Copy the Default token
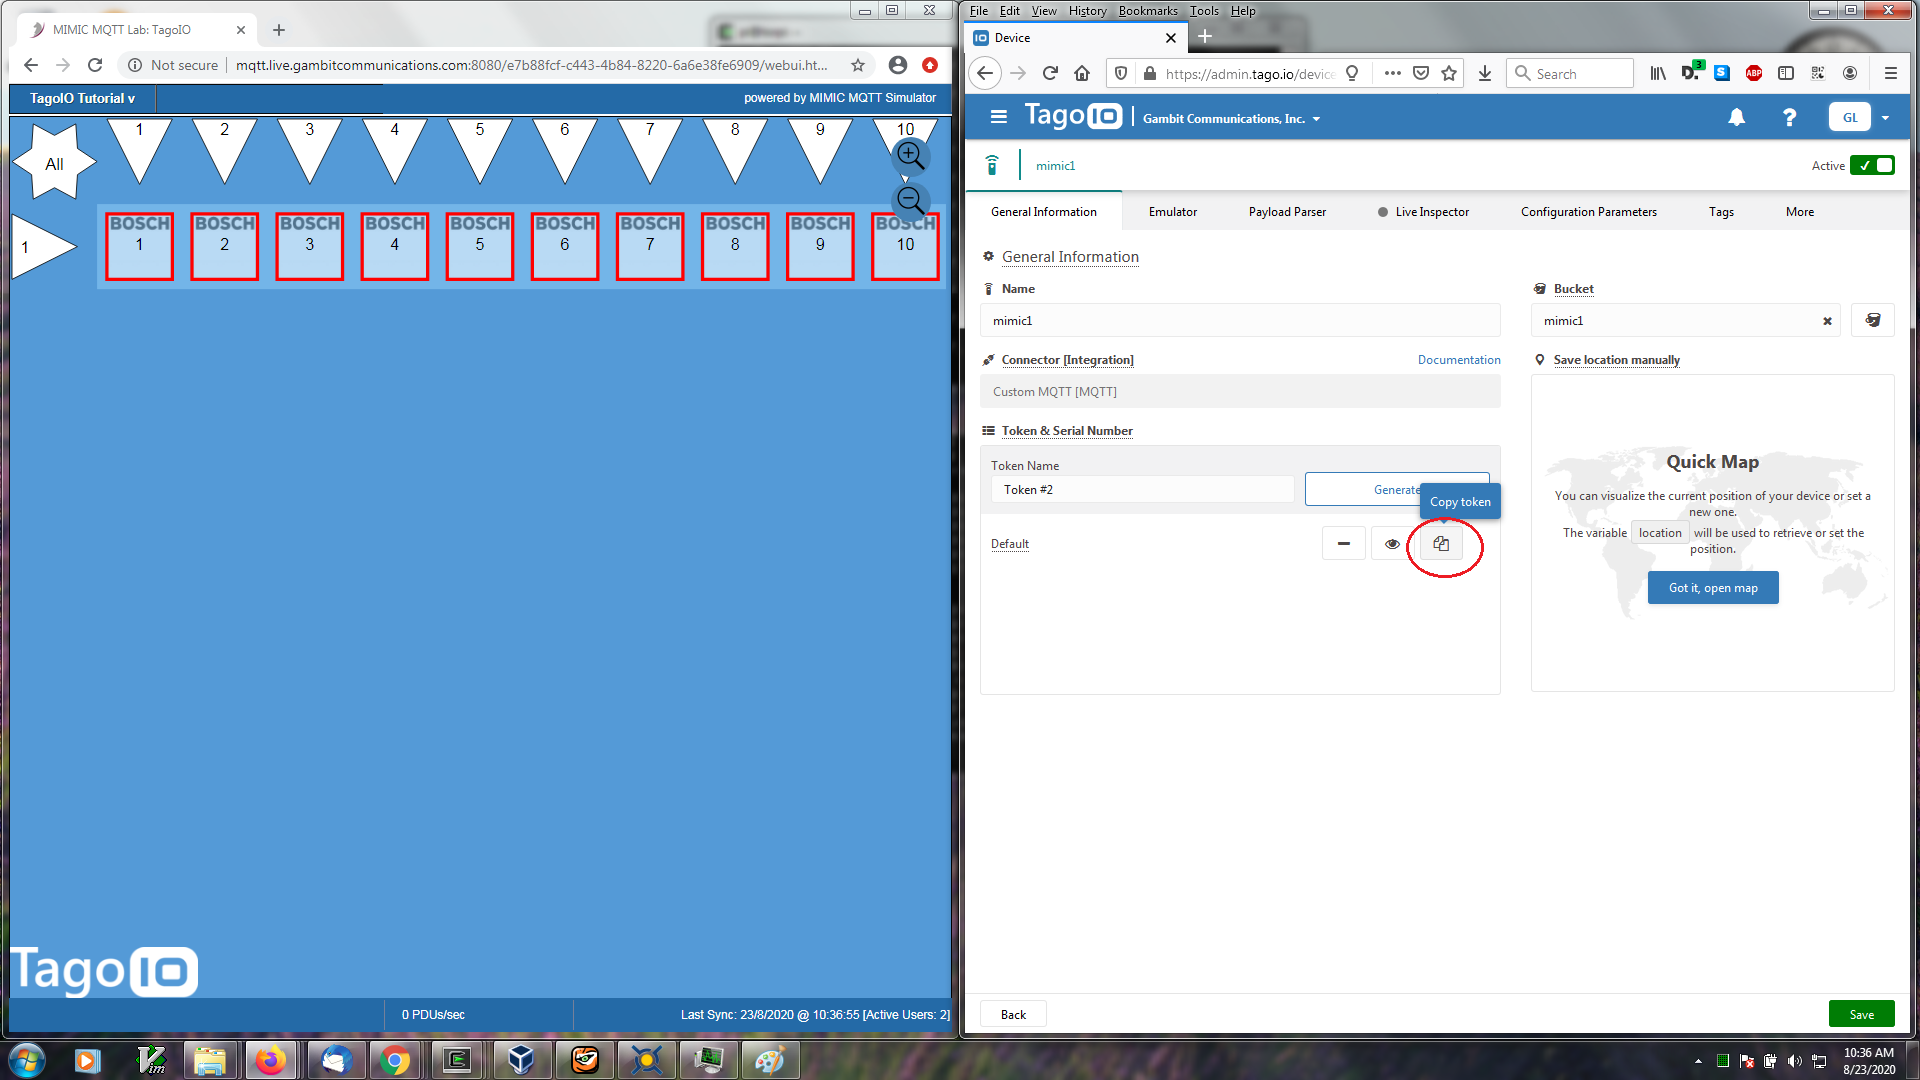Viewport: 1920px width, 1080px height. coord(1441,544)
